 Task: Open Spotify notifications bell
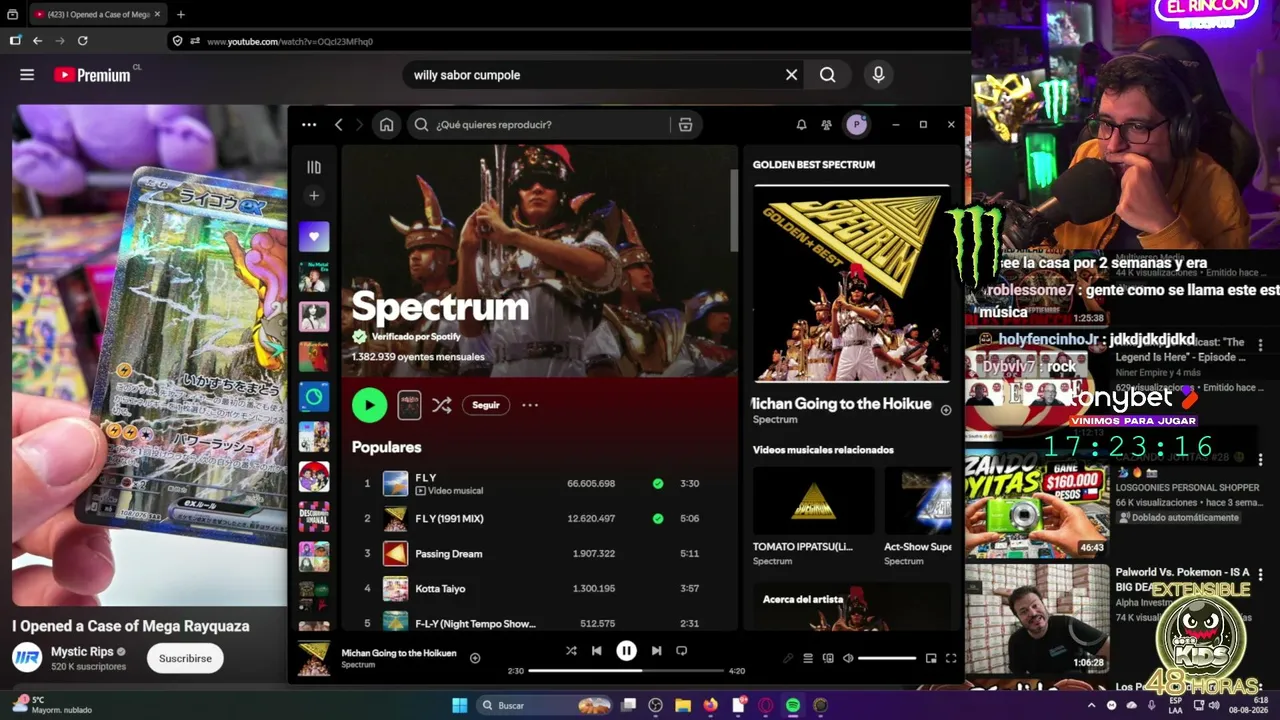tap(801, 125)
